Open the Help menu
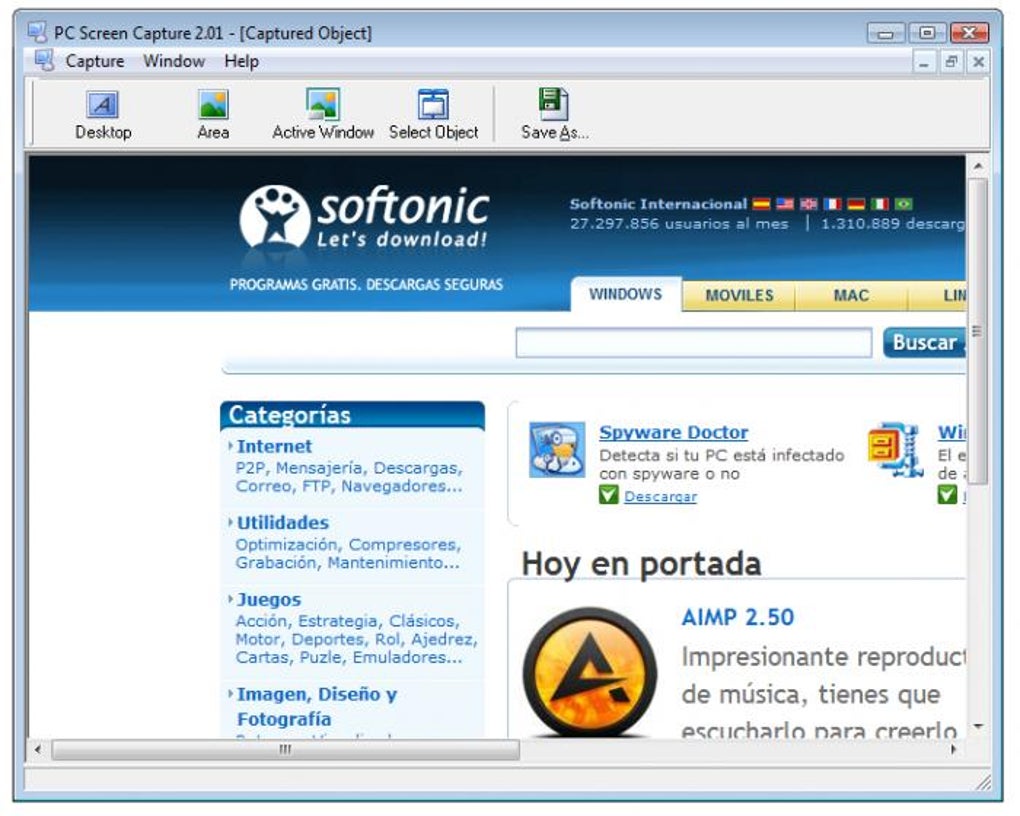This screenshot has height=816, width=1020. [241, 61]
